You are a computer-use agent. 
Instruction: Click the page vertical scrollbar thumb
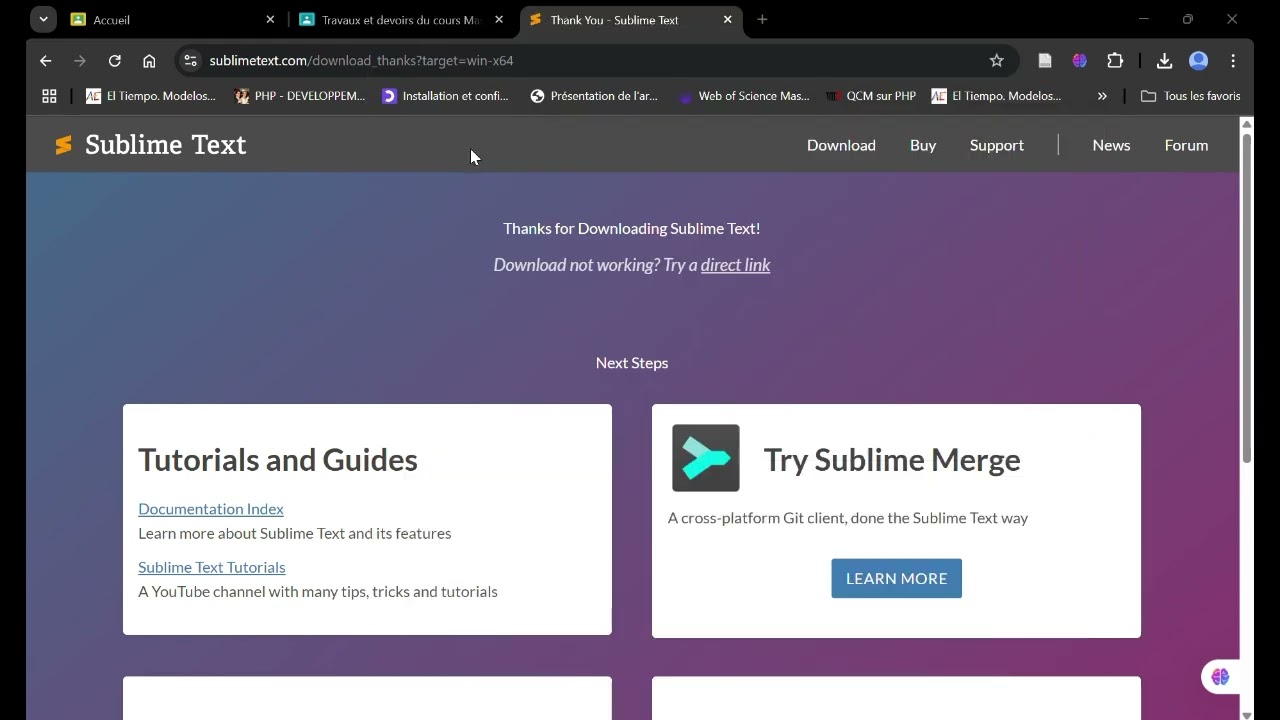click(x=1247, y=297)
